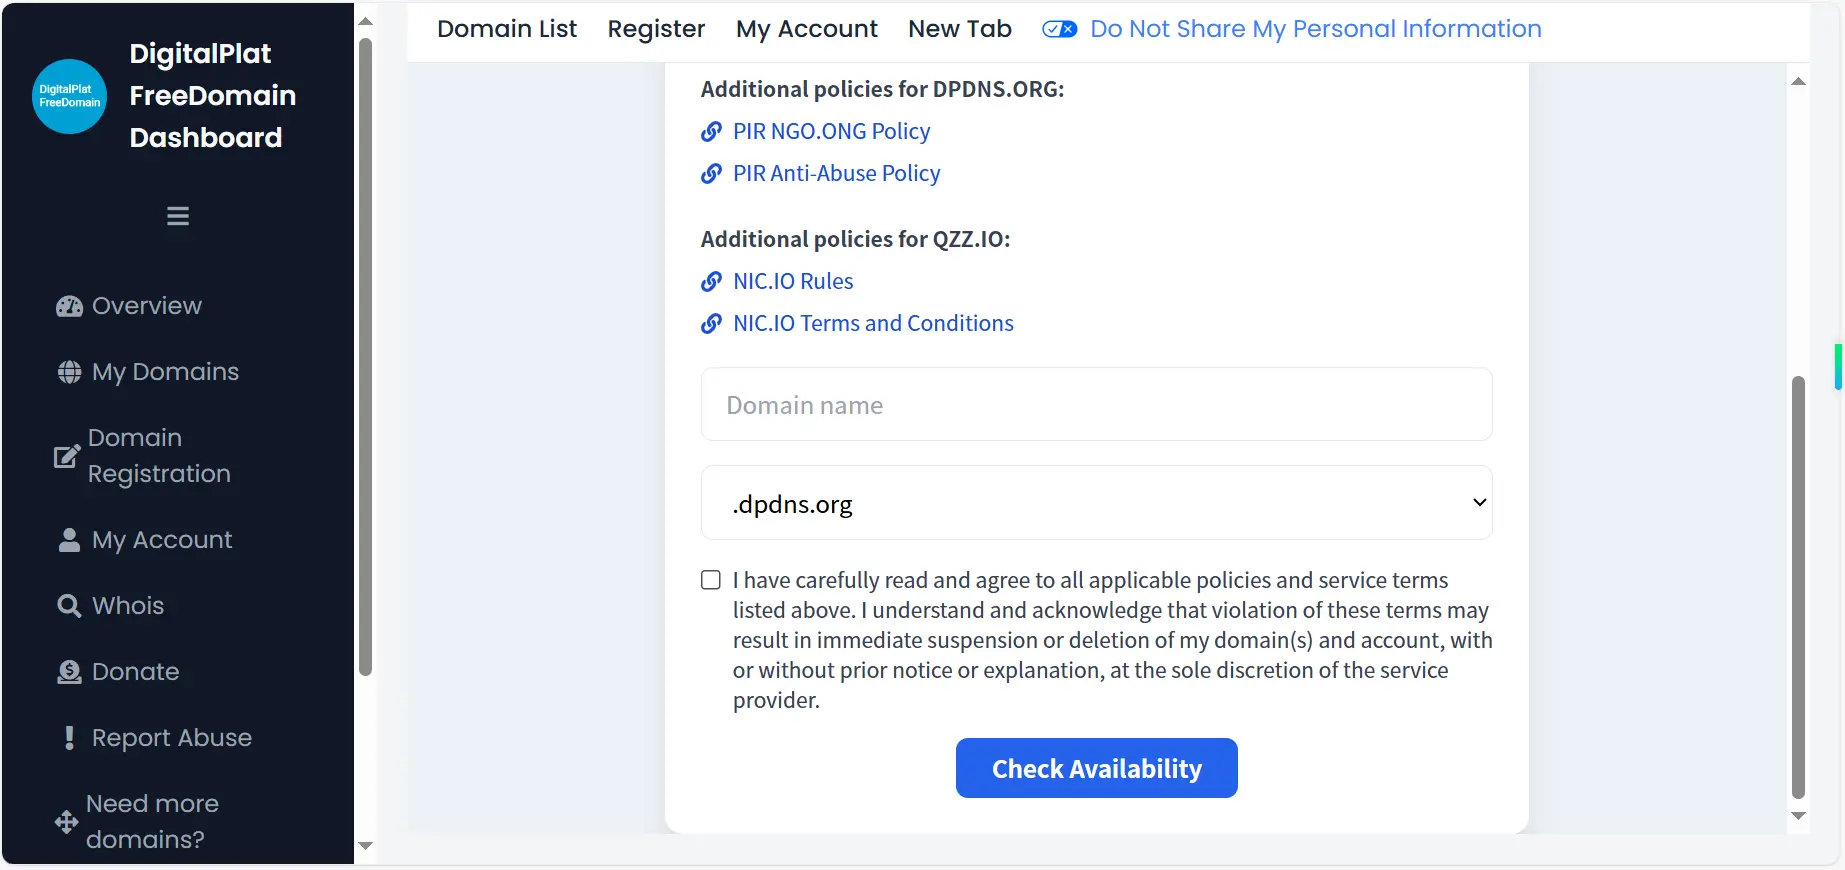Open Donate using the donation icon
This screenshot has height=870, width=1845.
(x=69, y=672)
